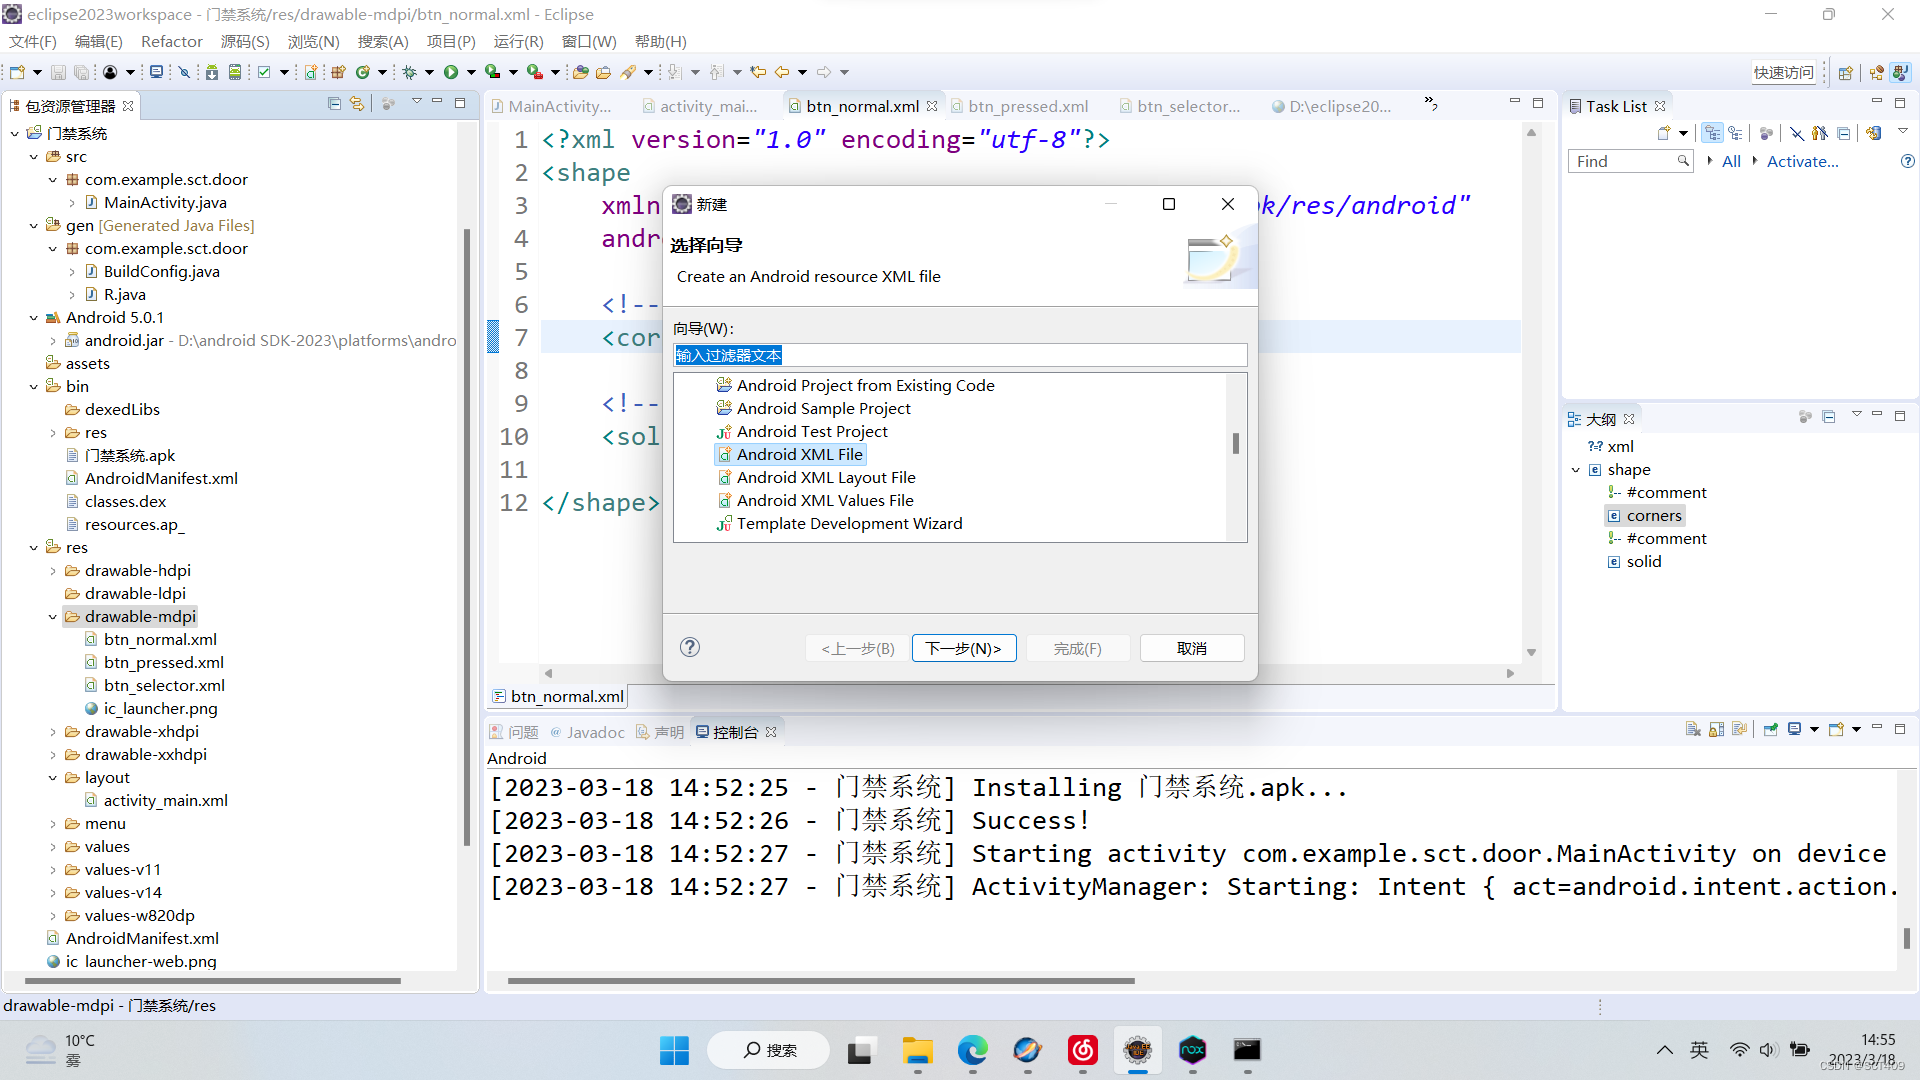The width and height of the screenshot is (1920, 1080).
Task: Switch to the btn_pressed.xml editor tab
Action: (1027, 106)
